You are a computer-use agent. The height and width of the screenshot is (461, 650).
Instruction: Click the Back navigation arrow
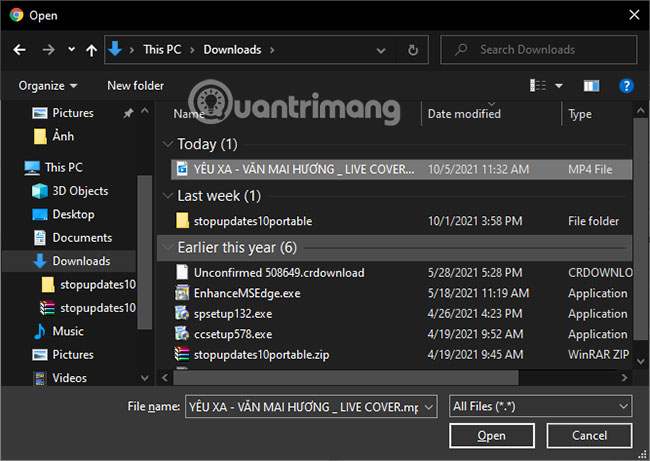pyautogui.click(x=20, y=49)
